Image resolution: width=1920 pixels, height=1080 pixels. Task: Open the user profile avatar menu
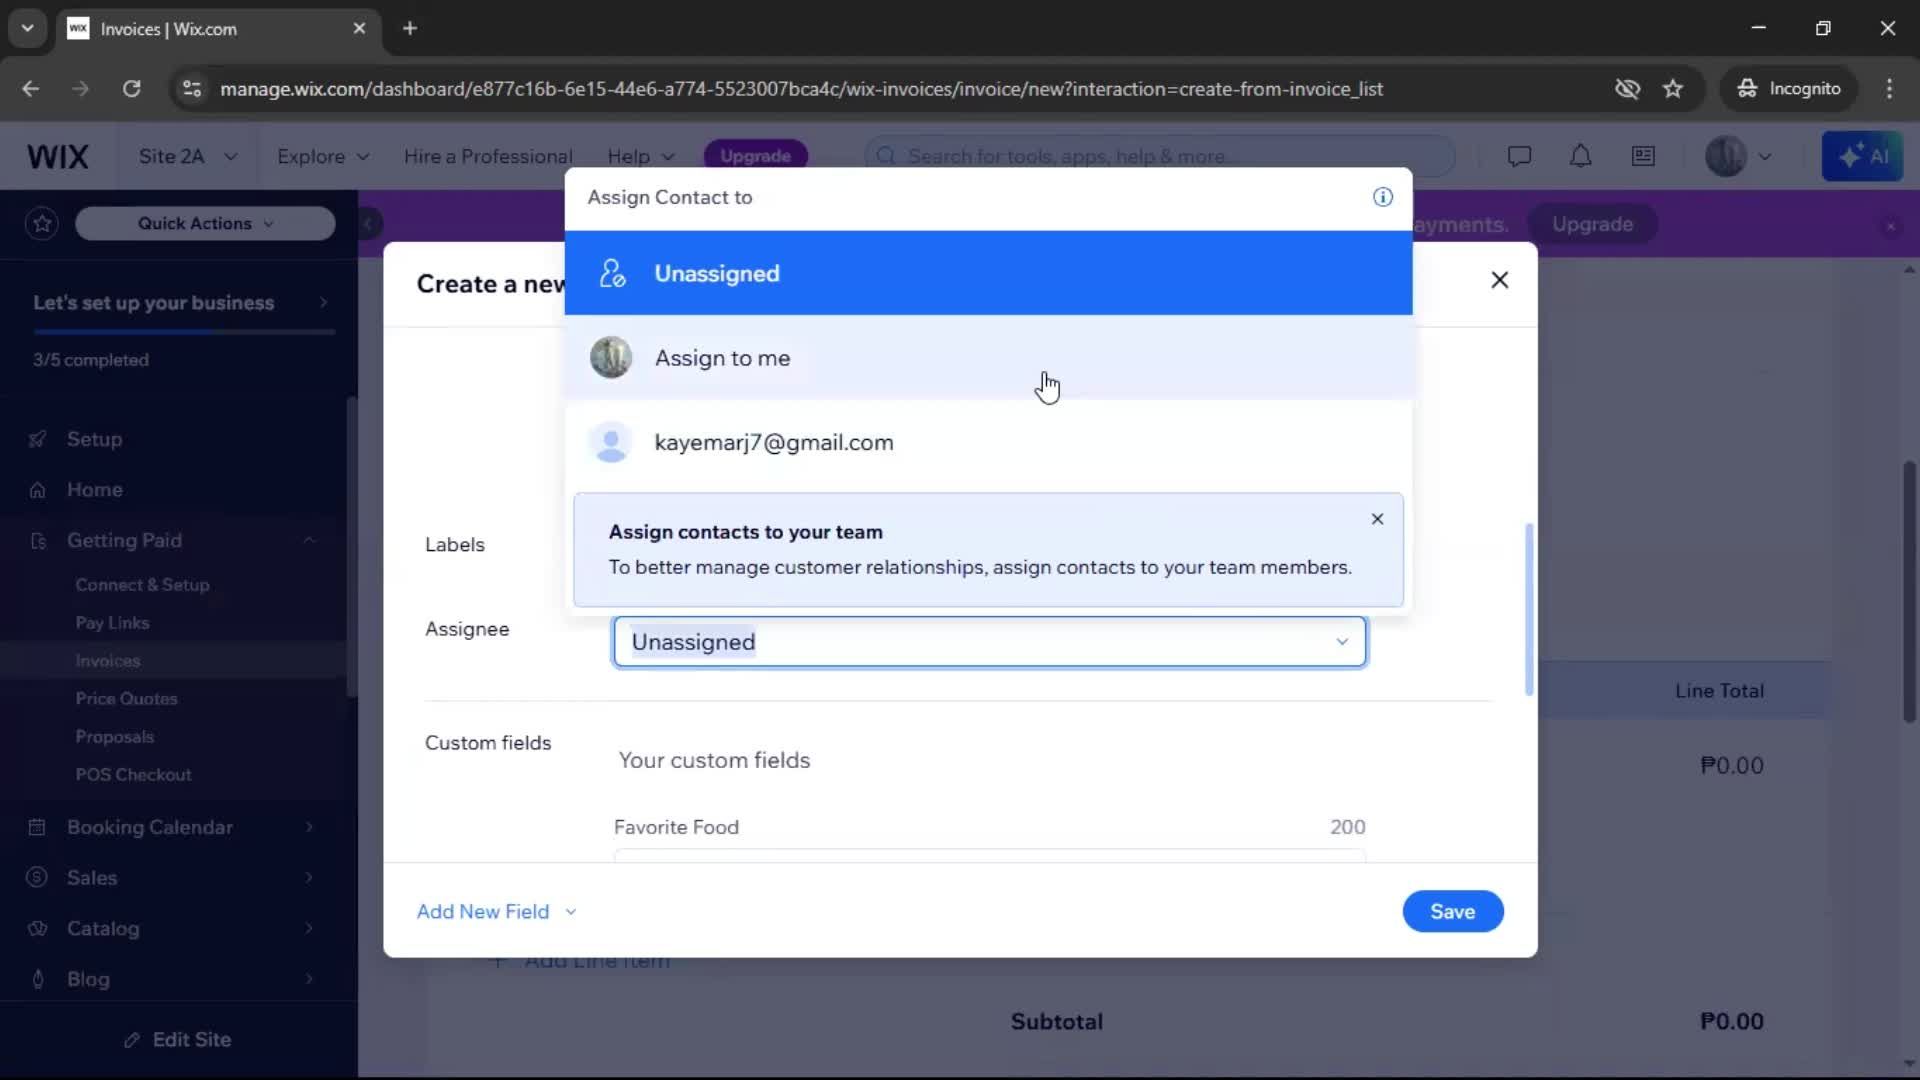[x=1738, y=156]
